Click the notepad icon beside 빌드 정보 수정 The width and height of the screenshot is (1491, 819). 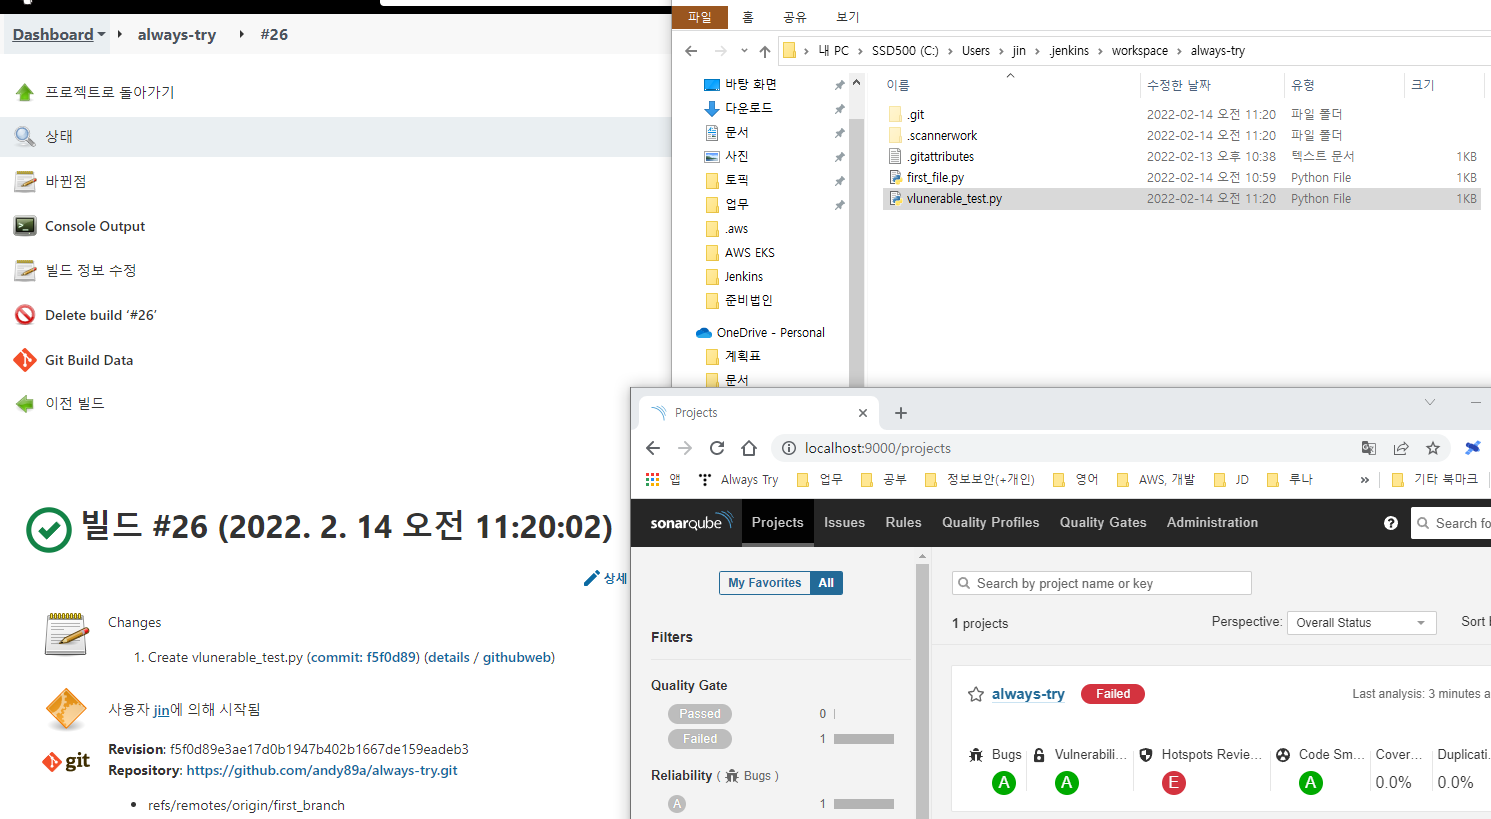(25, 270)
